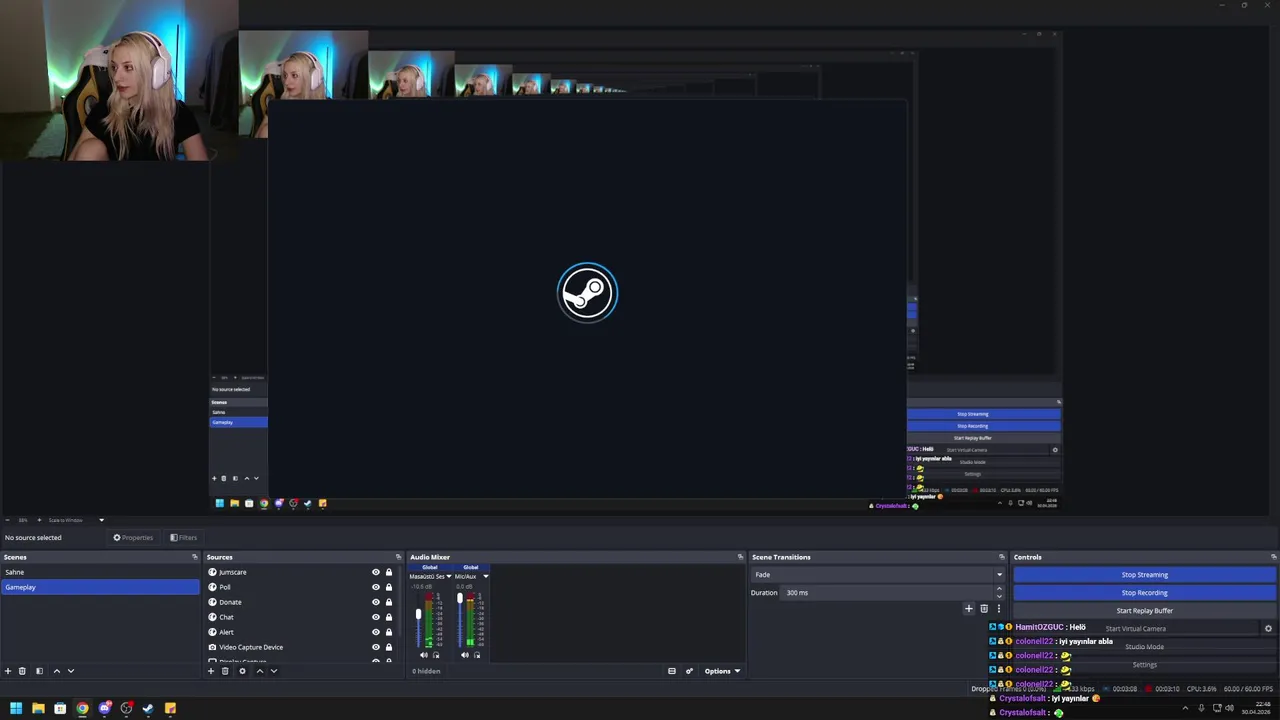
Task: Pop out the Scene Transitions dock
Action: click(1001, 557)
